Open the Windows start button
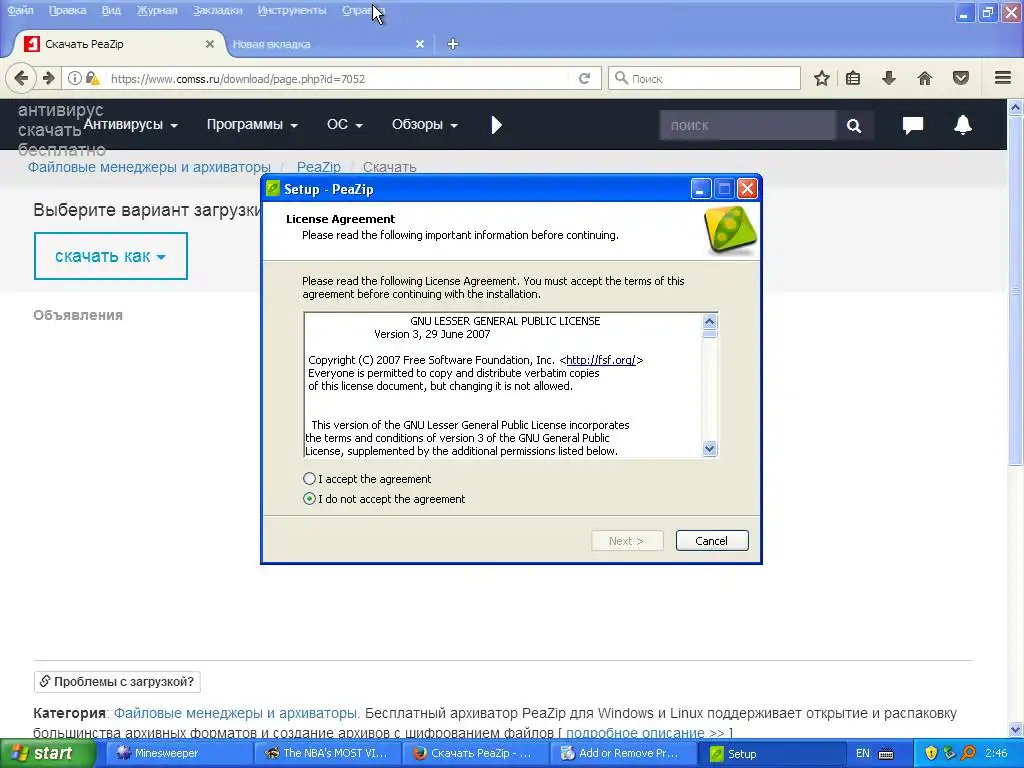 tap(47, 754)
